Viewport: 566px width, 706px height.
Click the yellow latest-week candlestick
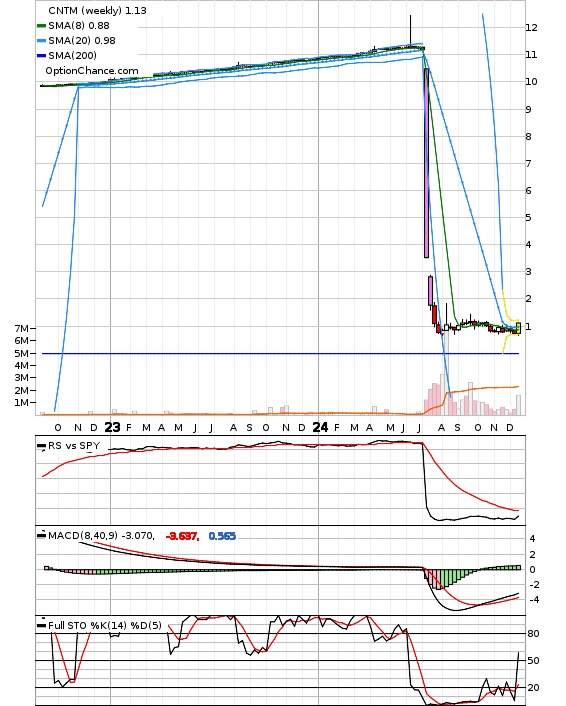(519, 328)
